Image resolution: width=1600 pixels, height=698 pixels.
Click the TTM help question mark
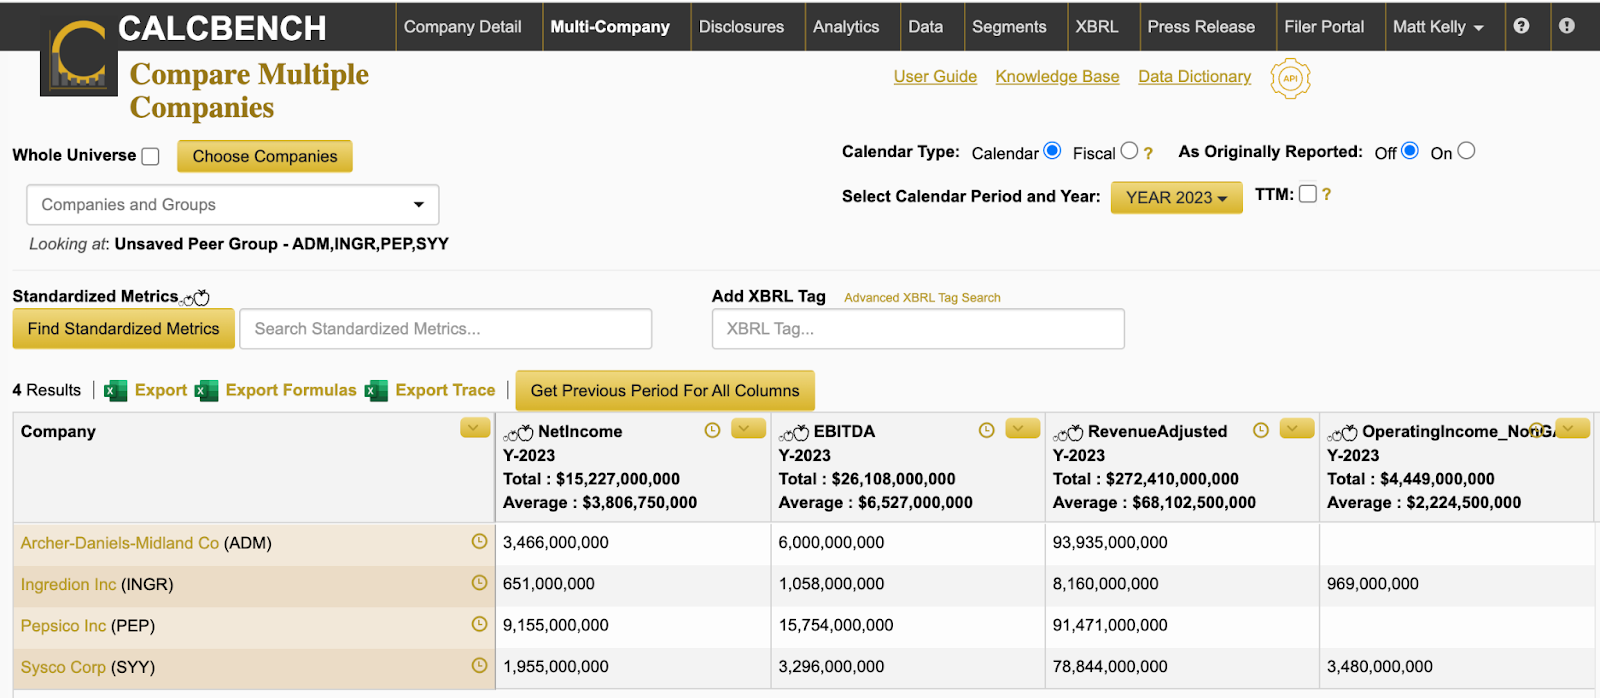1326,195
